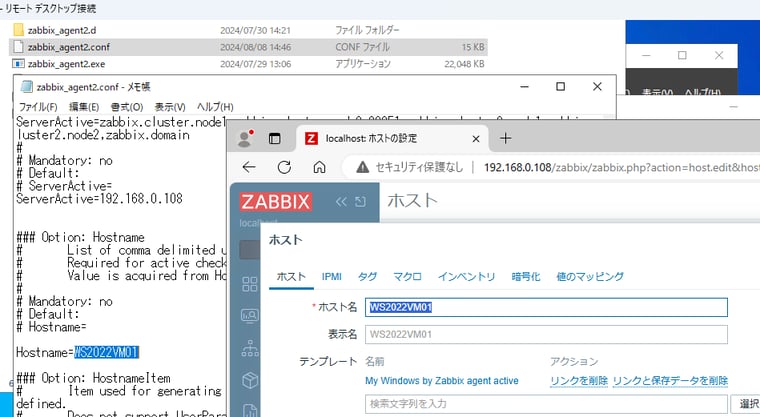
Task: Click ServerActive=192.168.0.108 line in Notepad
Action: (99, 199)
